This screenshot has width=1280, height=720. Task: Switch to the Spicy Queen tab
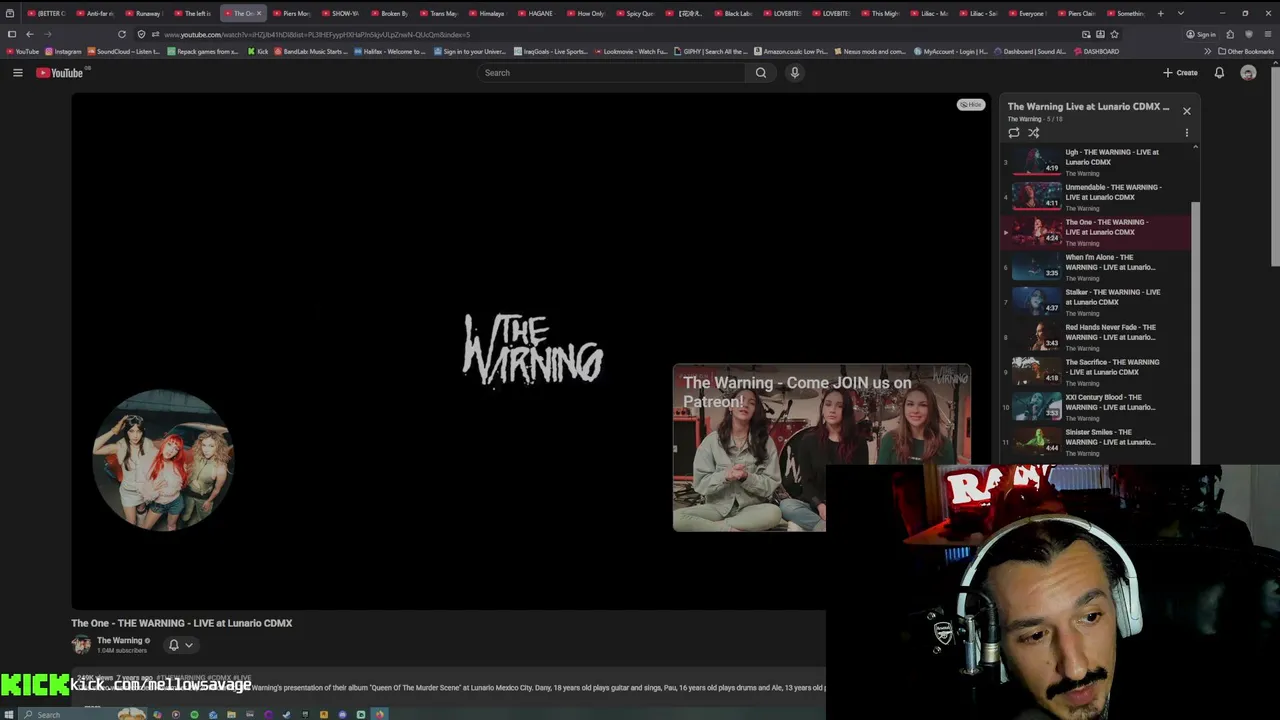point(636,13)
